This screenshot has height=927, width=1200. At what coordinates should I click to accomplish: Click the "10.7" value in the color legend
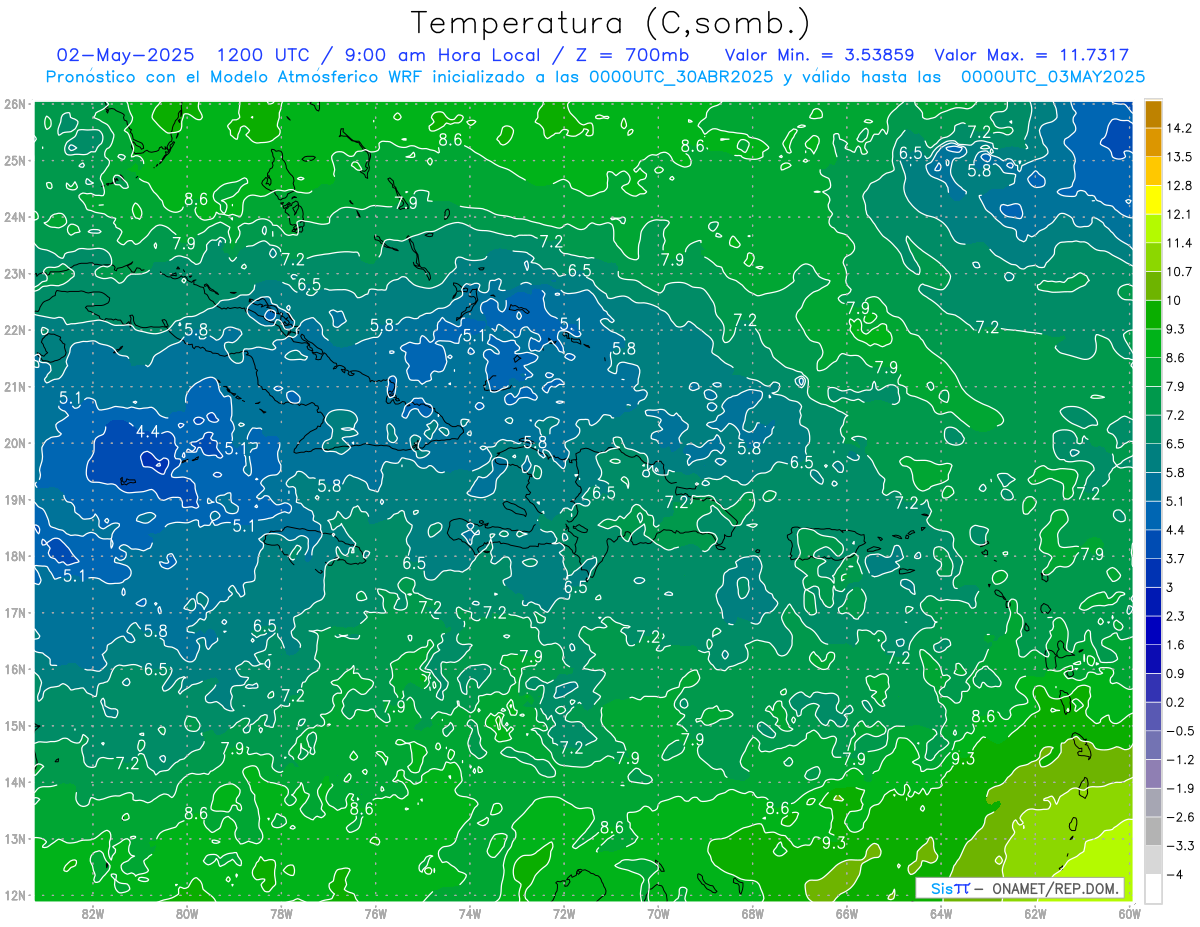coord(1179,272)
